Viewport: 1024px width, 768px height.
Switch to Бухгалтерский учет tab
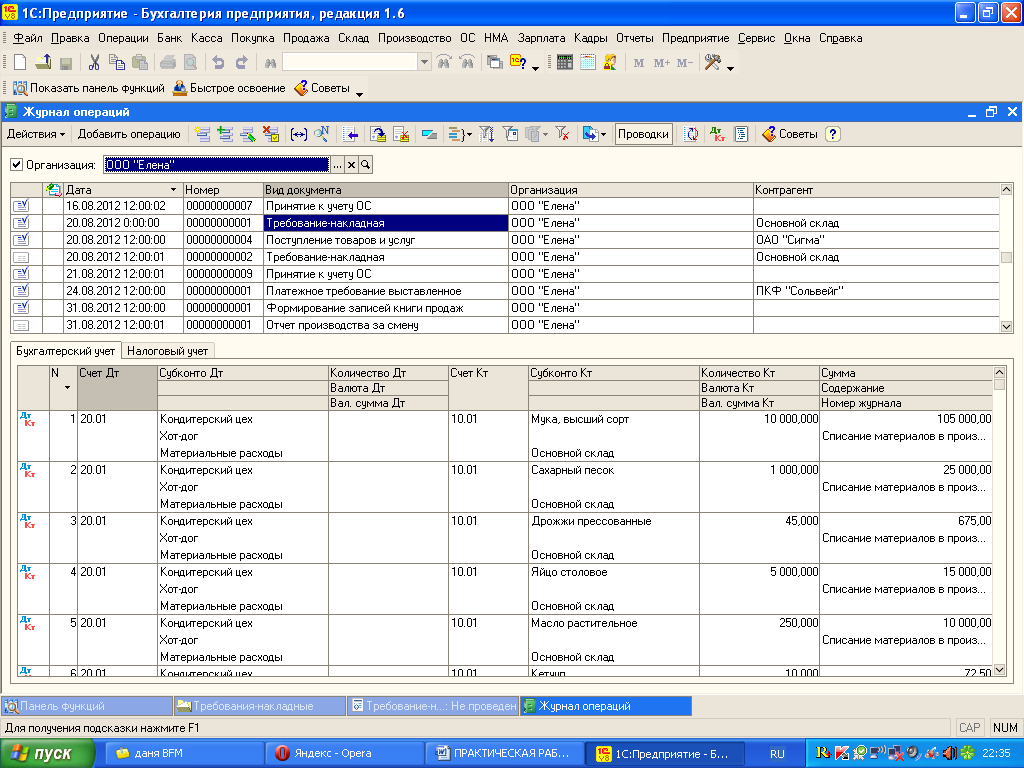click(65, 351)
